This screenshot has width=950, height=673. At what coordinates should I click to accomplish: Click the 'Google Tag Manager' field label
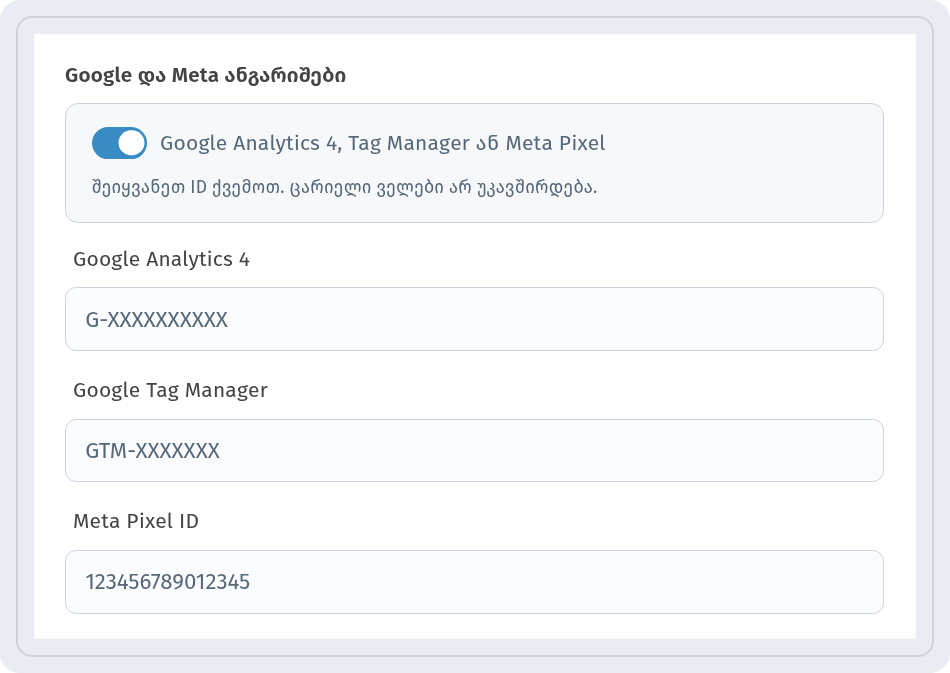point(170,390)
